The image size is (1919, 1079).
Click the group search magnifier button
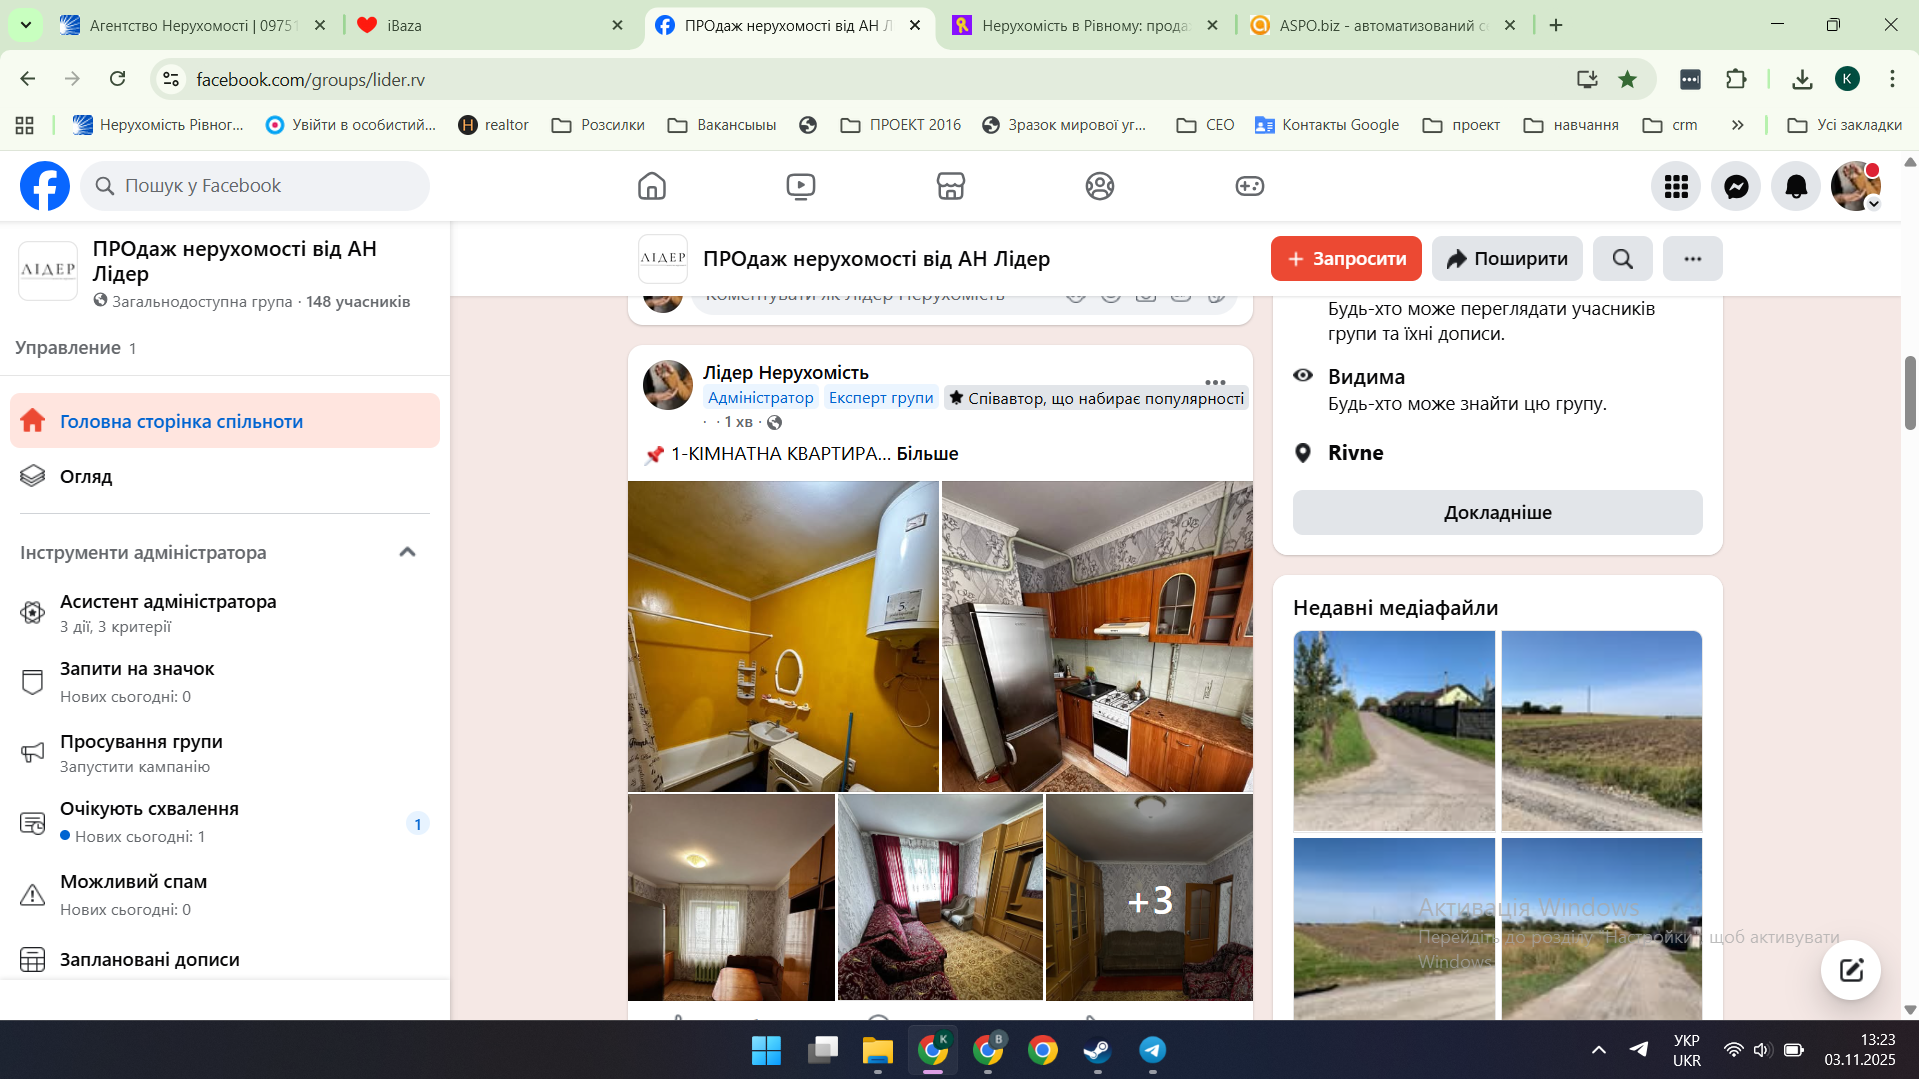1622,259
